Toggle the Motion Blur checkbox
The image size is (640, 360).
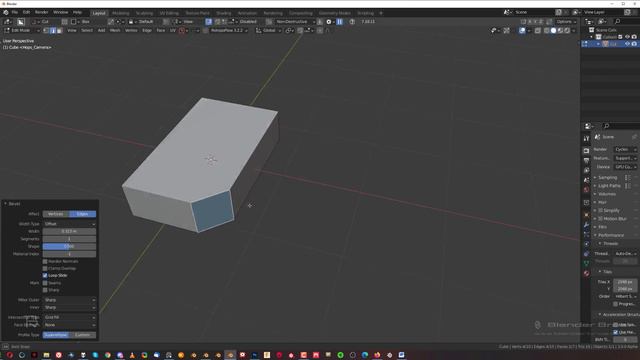pyautogui.click(x=600, y=219)
